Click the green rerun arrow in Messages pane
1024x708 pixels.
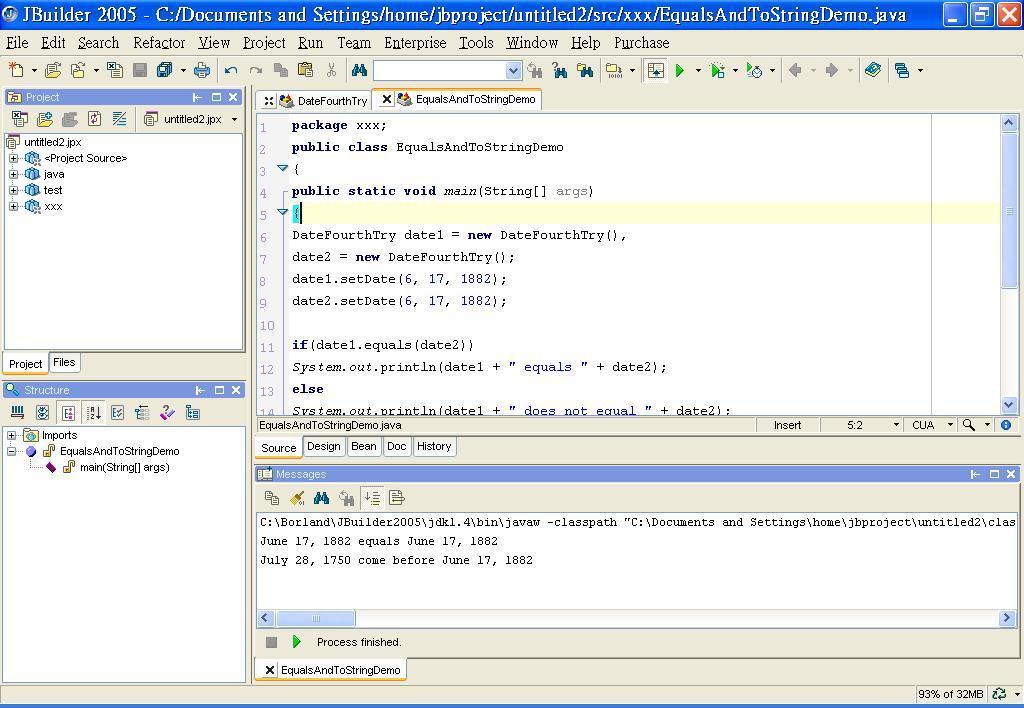(x=296, y=642)
